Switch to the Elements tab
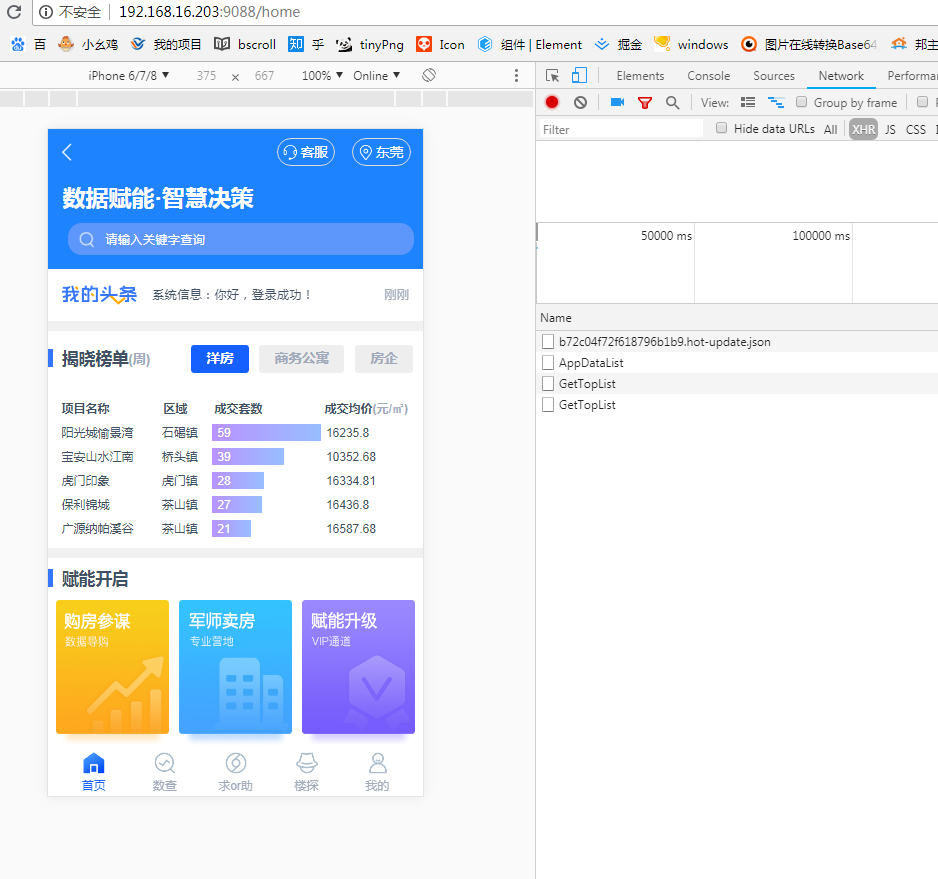This screenshot has width=938, height=879. coord(640,75)
